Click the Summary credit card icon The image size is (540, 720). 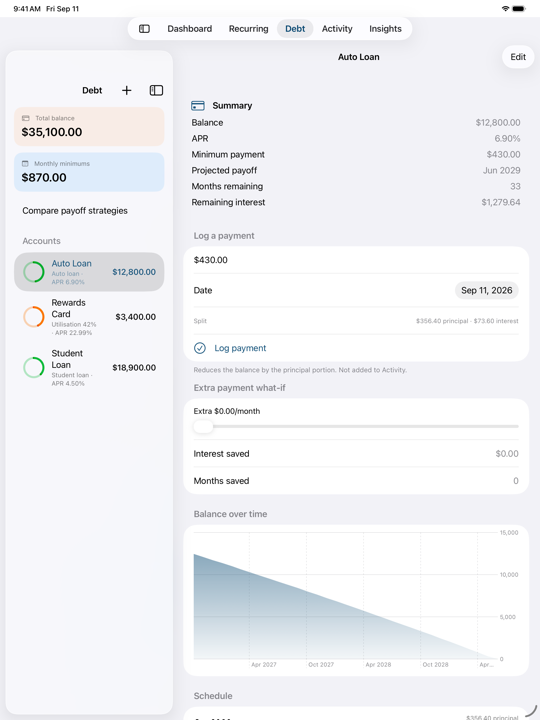[198, 106]
